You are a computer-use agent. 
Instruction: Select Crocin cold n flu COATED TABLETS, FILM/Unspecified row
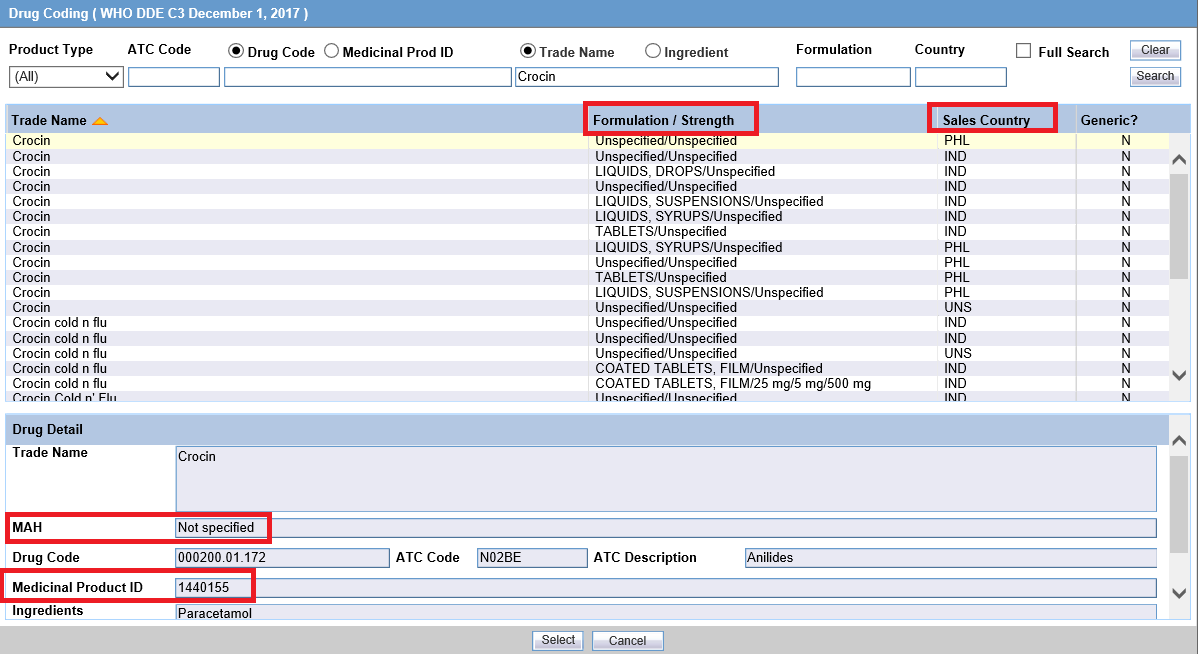pyautogui.click(x=588, y=368)
